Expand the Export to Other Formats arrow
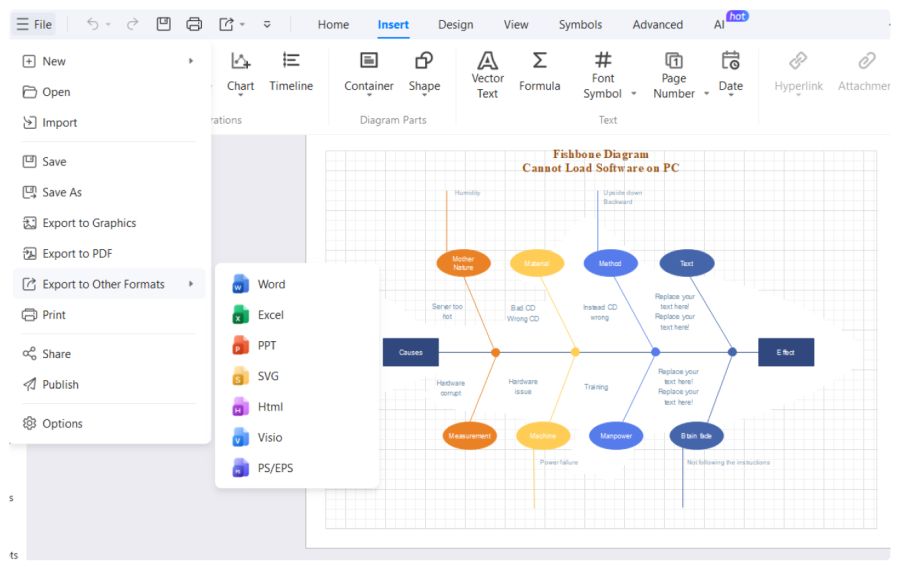This screenshot has width=900, height=570. coord(191,284)
